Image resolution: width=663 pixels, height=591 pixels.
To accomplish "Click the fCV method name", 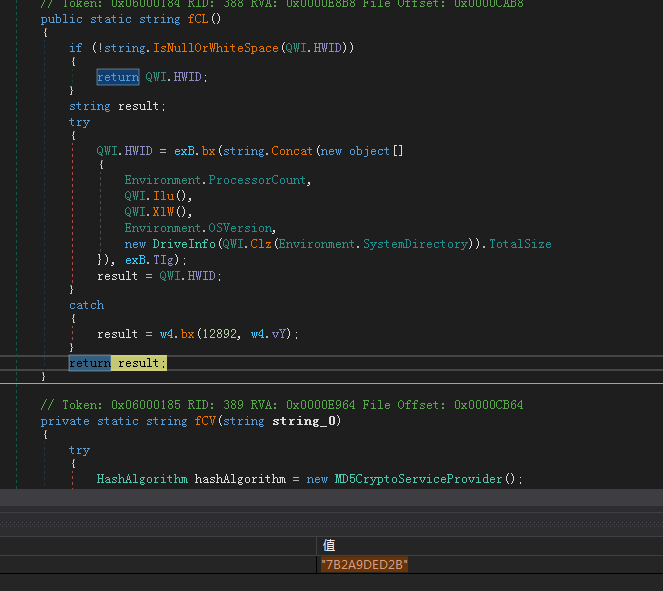I will [205, 421].
